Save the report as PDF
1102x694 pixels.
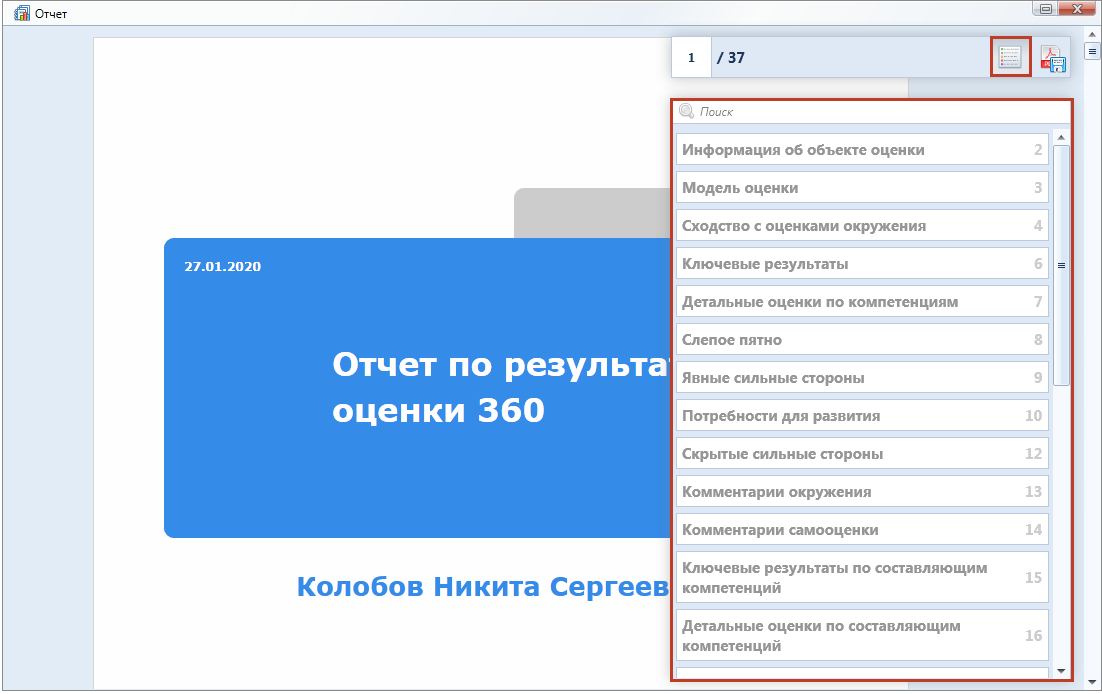click(1053, 58)
